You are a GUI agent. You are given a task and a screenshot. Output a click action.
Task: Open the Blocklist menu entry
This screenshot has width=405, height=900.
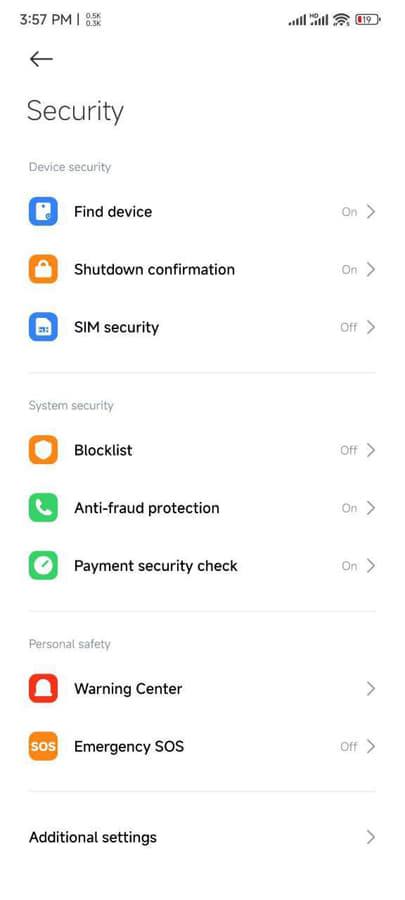coord(202,450)
